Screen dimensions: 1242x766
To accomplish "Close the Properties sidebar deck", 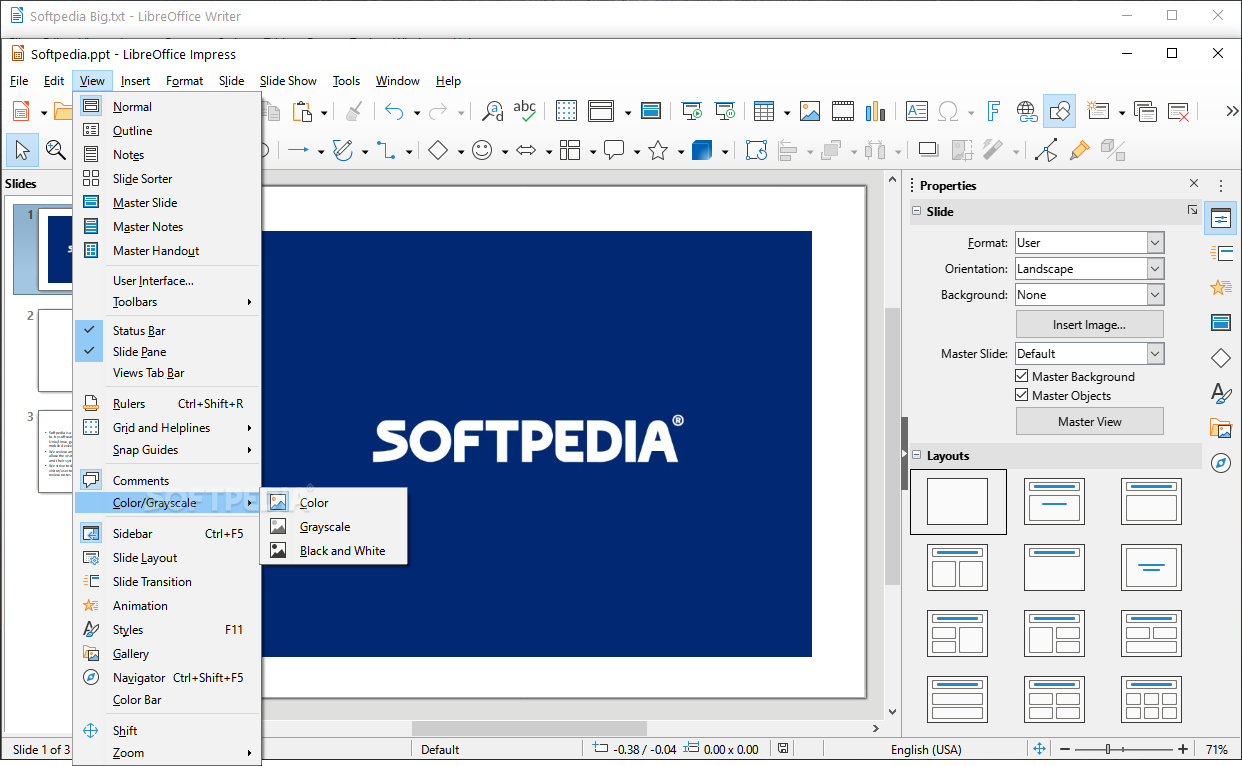I will click(x=1194, y=184).
